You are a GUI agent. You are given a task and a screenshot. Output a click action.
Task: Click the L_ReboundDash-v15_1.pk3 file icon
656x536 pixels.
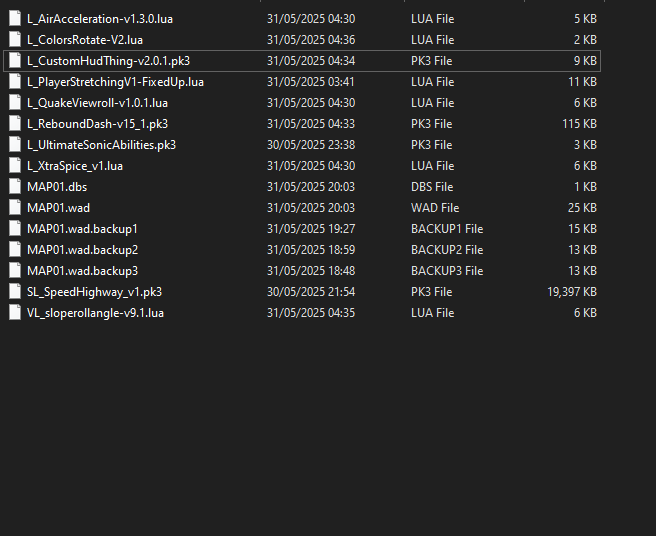[x=15, y=124]
